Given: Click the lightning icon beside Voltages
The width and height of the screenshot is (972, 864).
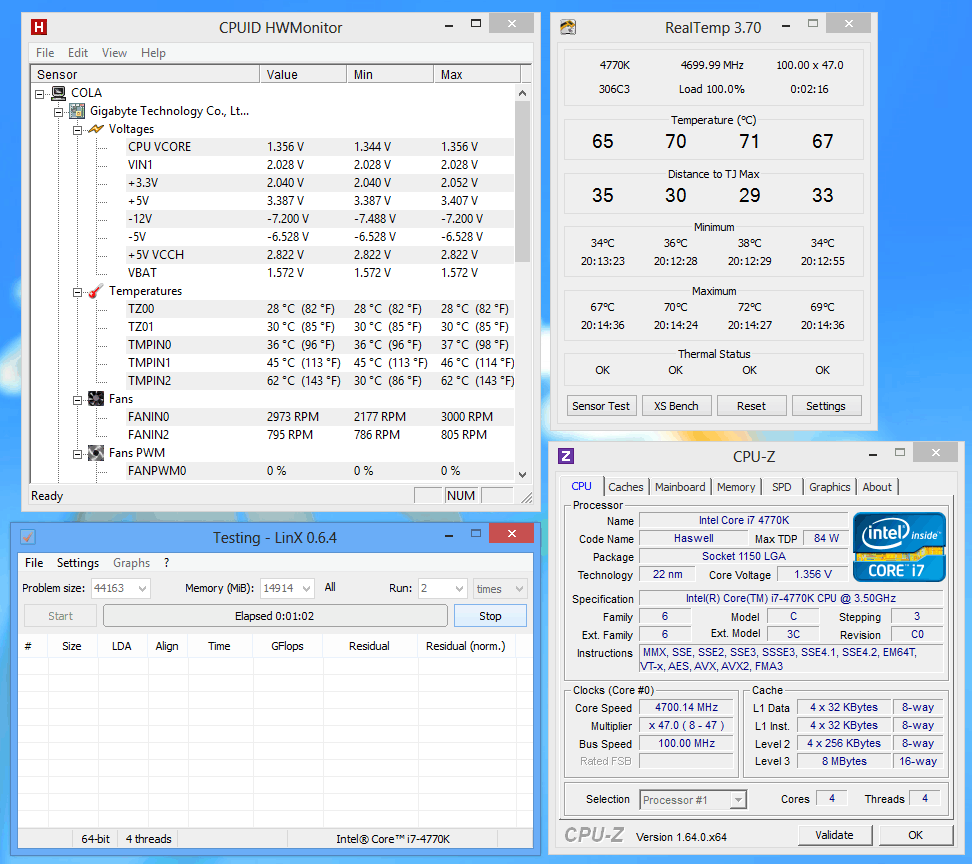Looking at the screenshot, I should tap(96, 129).
